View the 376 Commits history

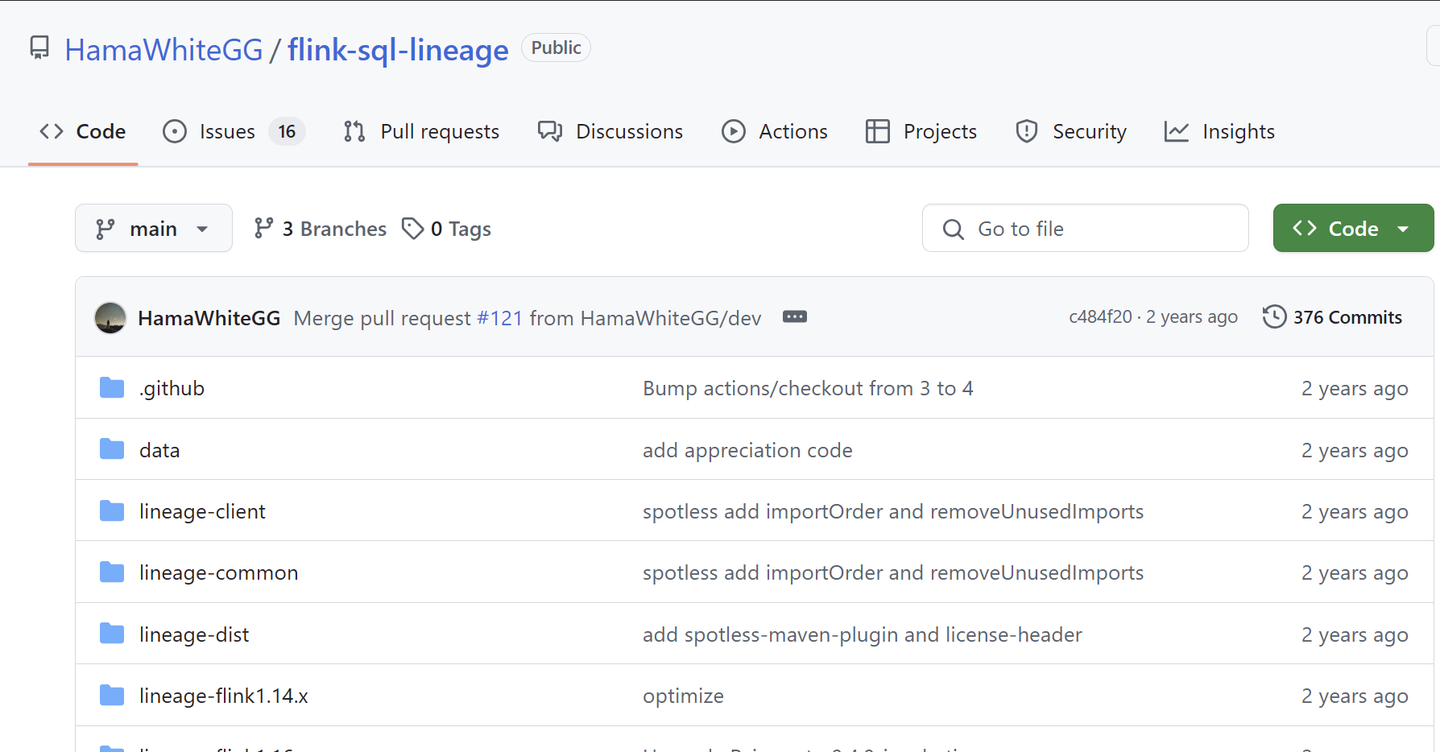(x=1346, y=318)
